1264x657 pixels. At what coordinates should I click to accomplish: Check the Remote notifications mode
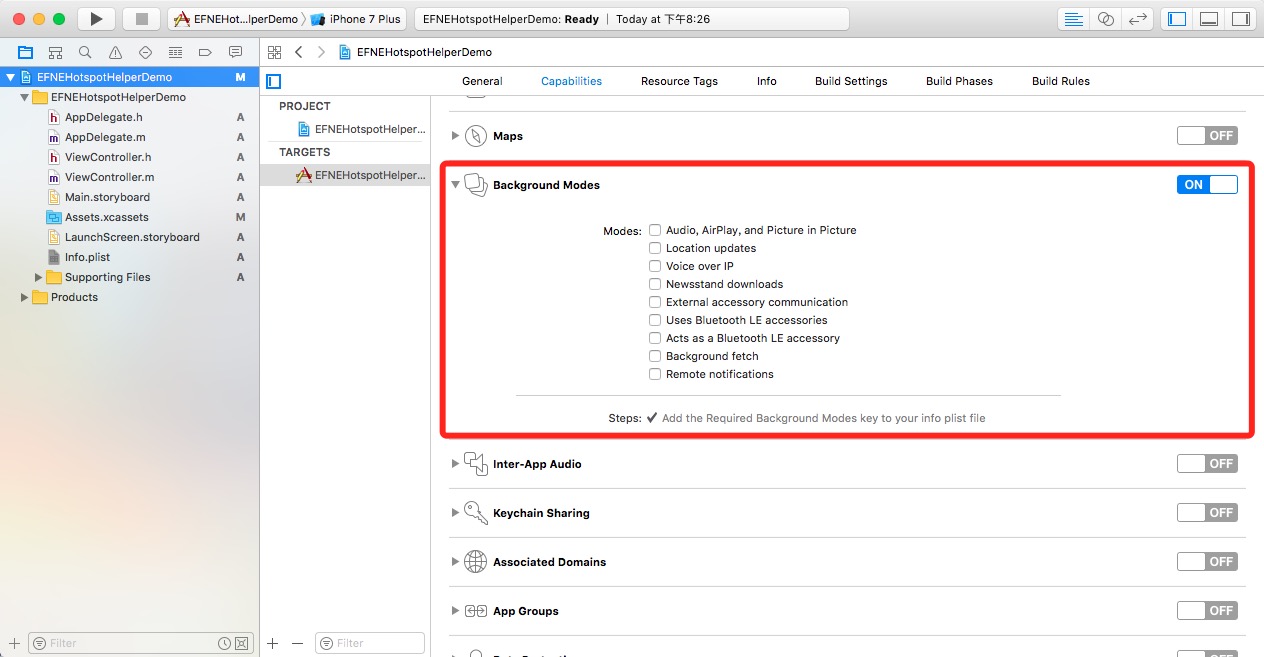coord(655,374)
